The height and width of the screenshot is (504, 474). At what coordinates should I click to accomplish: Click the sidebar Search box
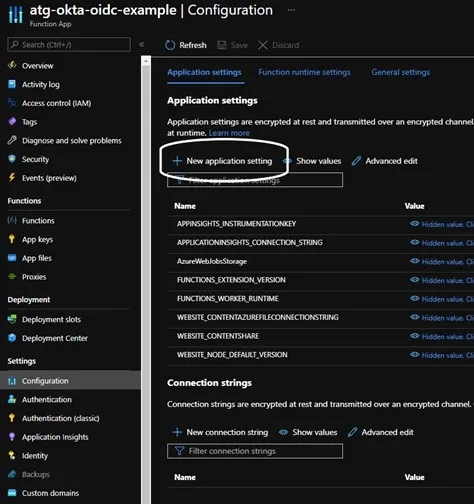pos(69,45)
